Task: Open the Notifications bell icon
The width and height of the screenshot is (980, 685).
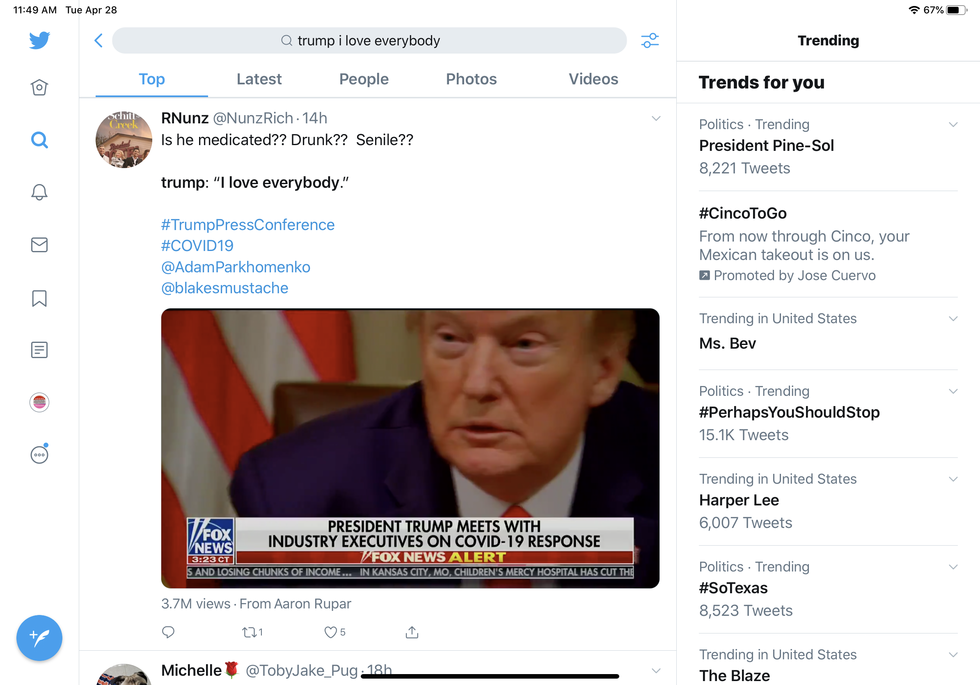Action: (39, 192)
